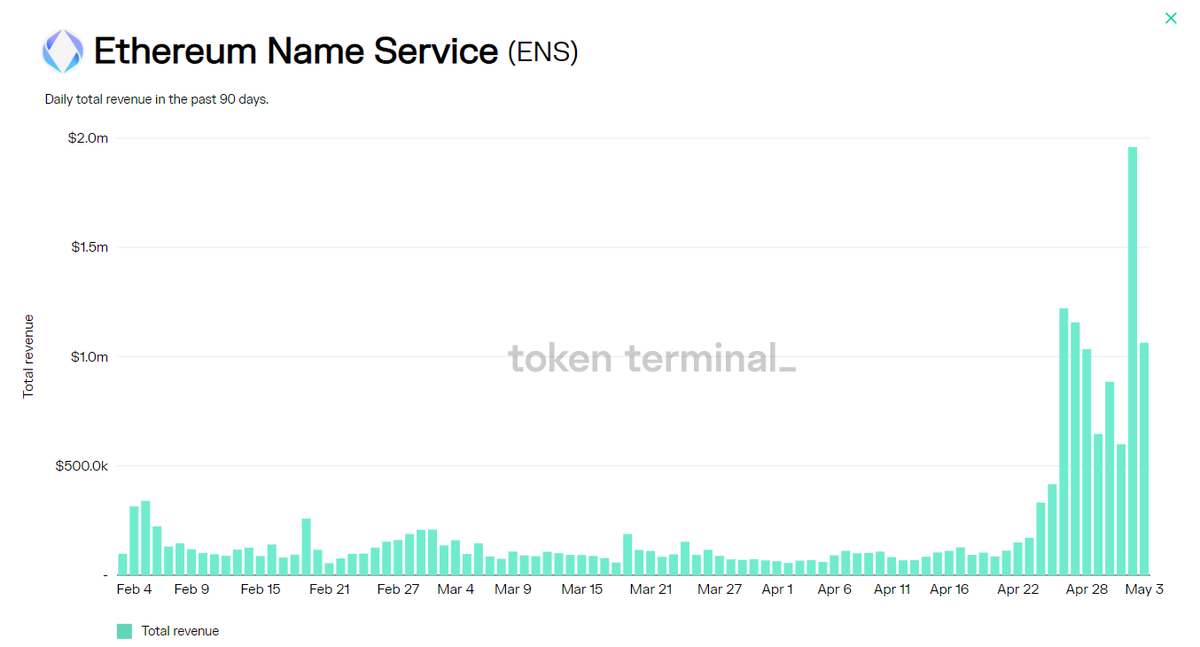Click the Apr 28 date label
Screen dimensions: 1200x647
pyautogui.click(x=1087, y=590)
